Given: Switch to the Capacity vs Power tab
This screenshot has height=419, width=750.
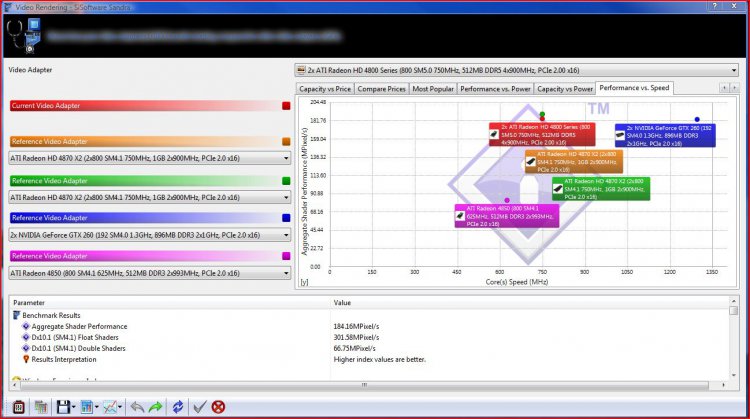Looking at the screenshot, I should [x=565, y=89].
